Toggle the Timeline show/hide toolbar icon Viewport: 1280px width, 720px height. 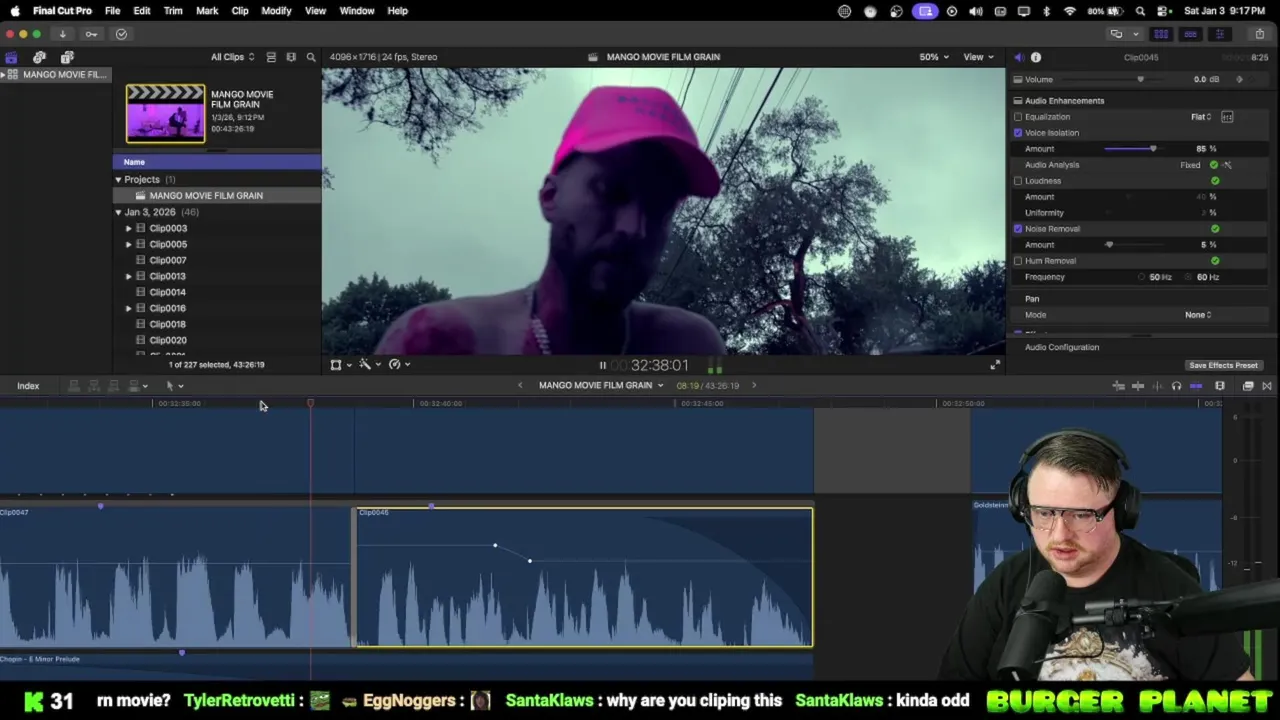point(1190,34)
